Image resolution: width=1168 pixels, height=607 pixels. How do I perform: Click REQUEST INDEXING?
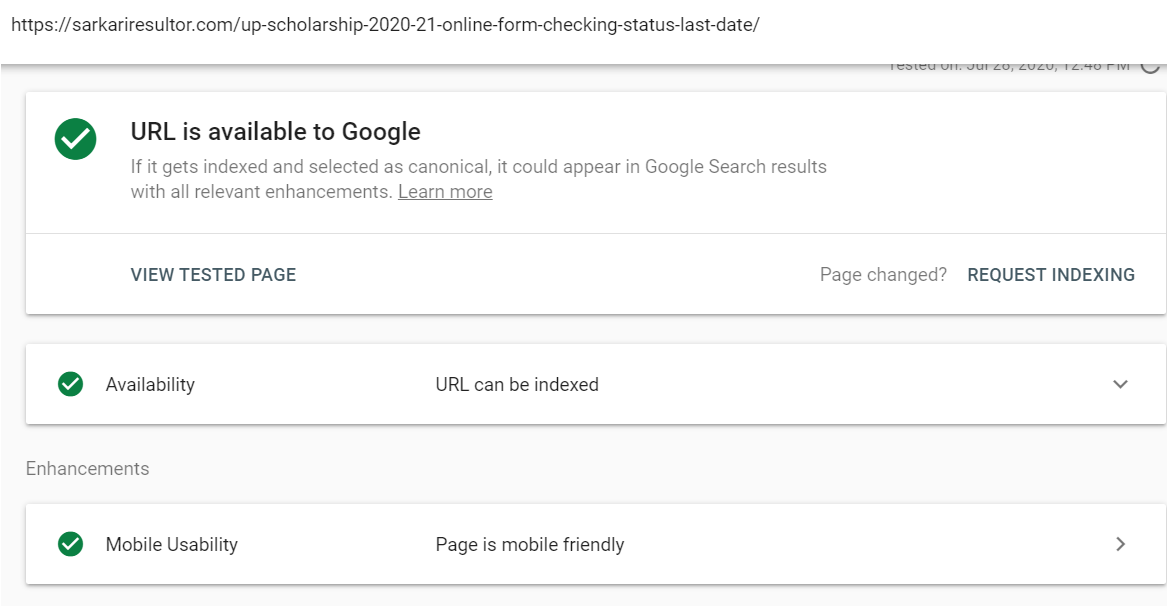[1051, 275]
